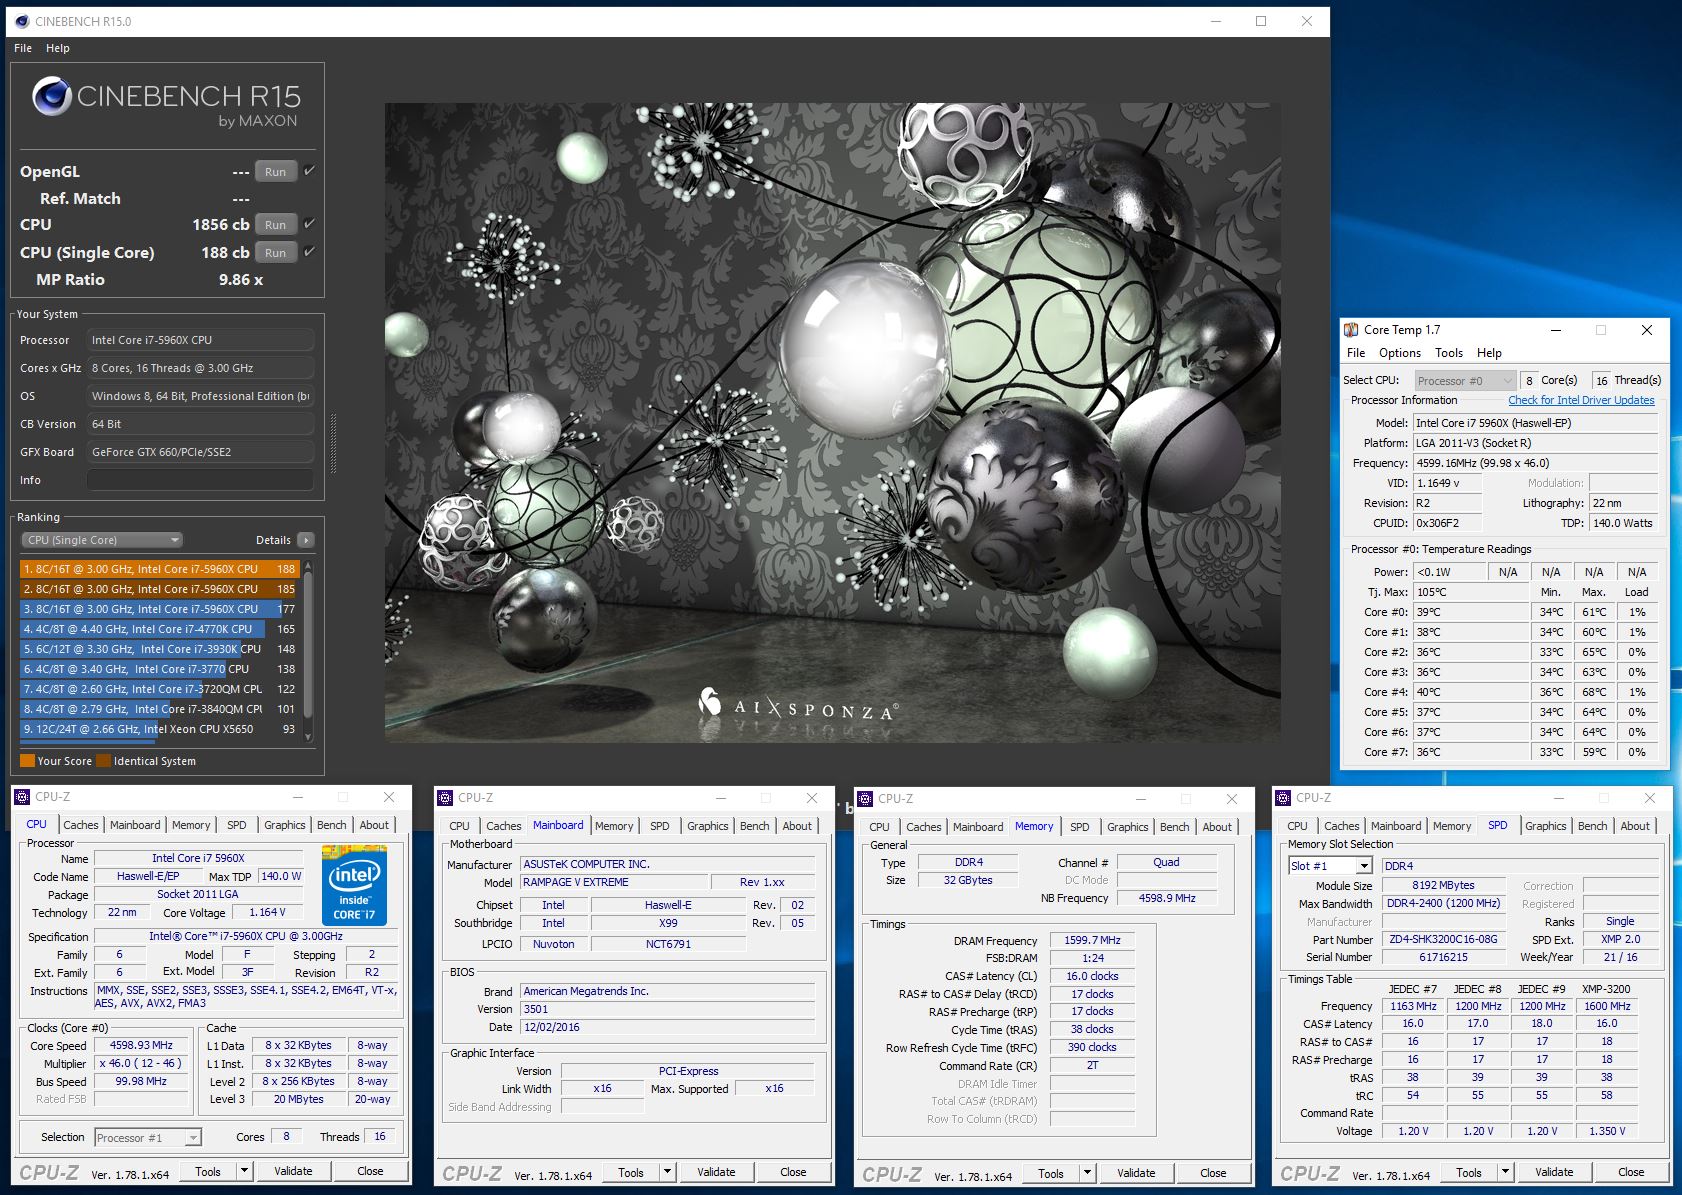Click the Core Temp thermometer title icon
The image size is (1682, 1195).
pos(1351,330)
